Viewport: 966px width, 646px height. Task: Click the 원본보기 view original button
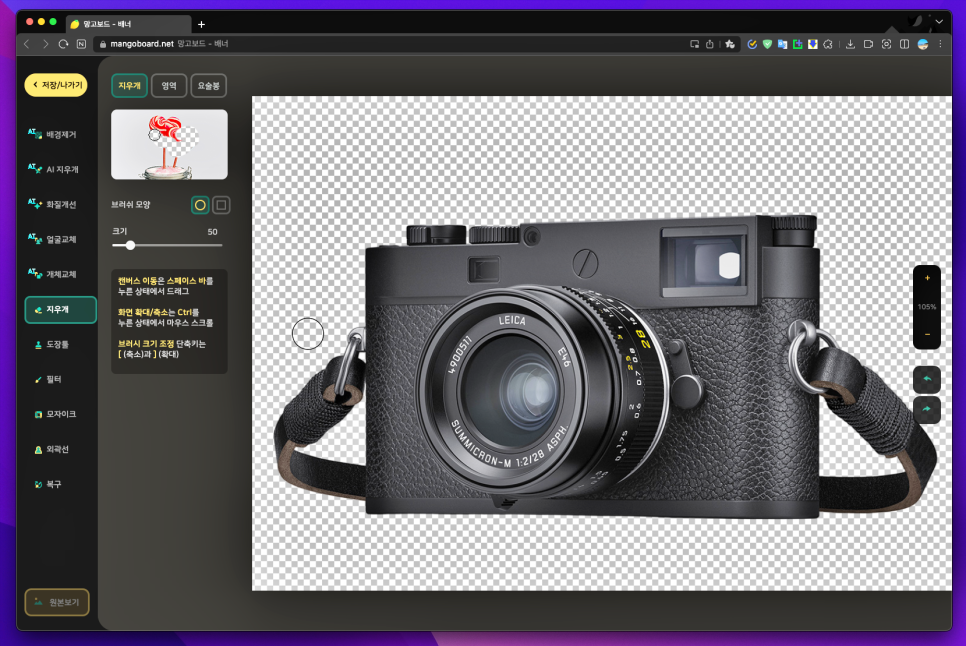coord(57,602)
